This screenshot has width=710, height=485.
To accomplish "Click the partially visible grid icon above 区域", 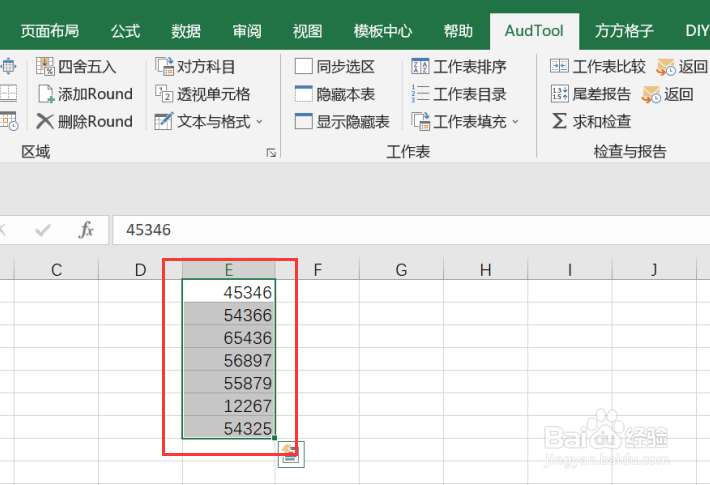I will pos(9,121).
